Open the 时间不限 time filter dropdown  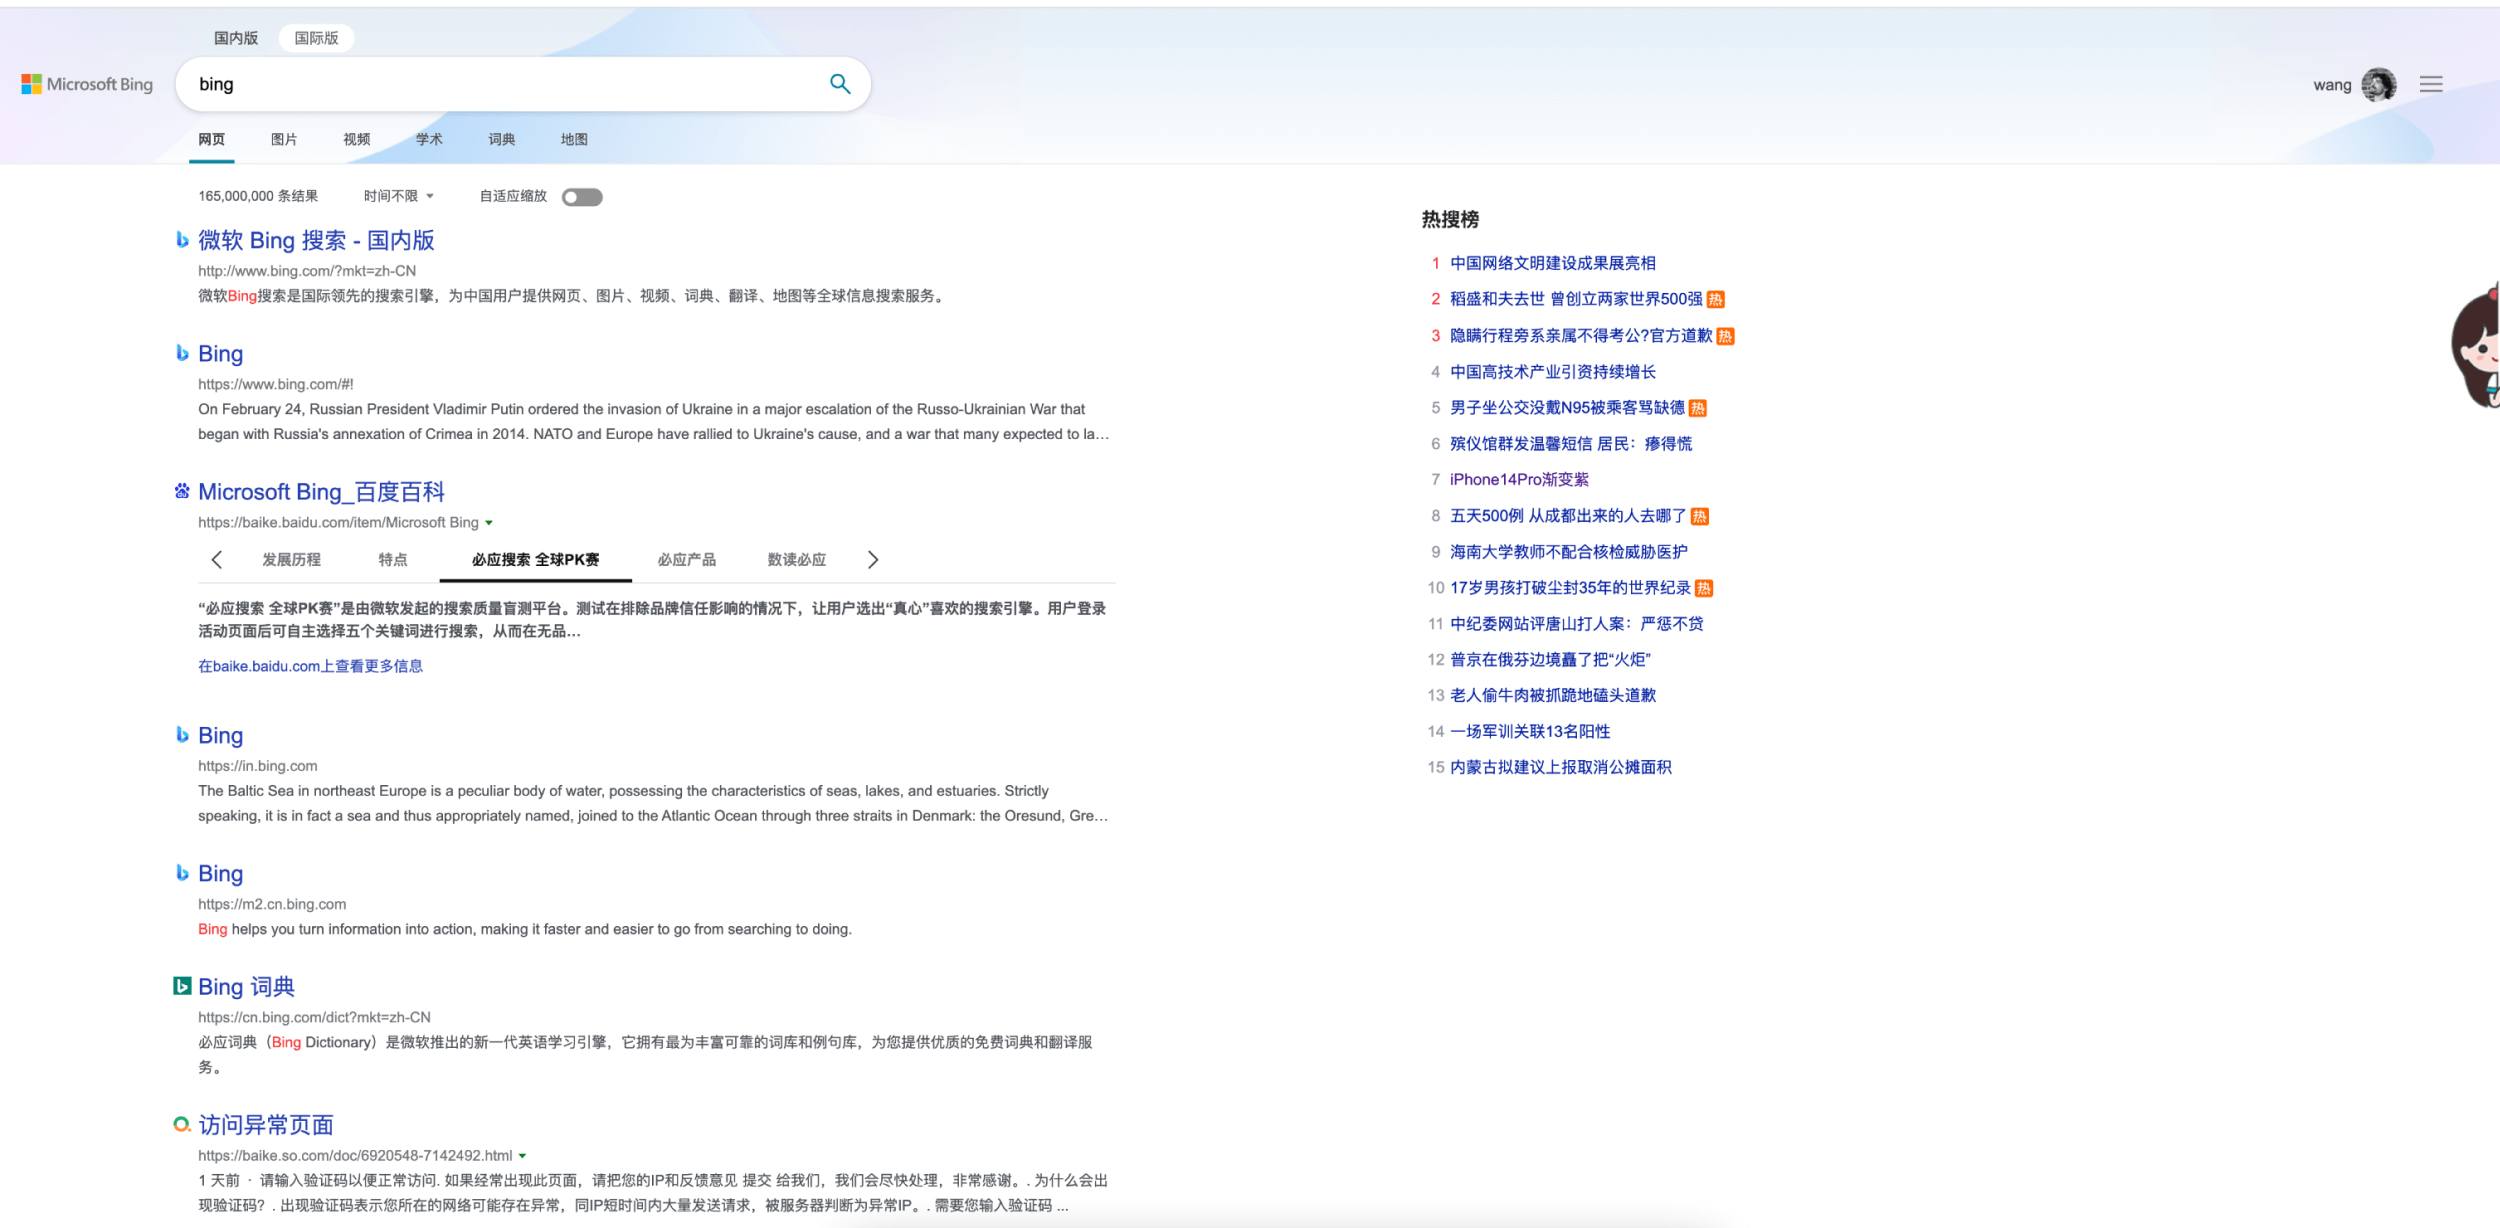(x=398, y=196)
